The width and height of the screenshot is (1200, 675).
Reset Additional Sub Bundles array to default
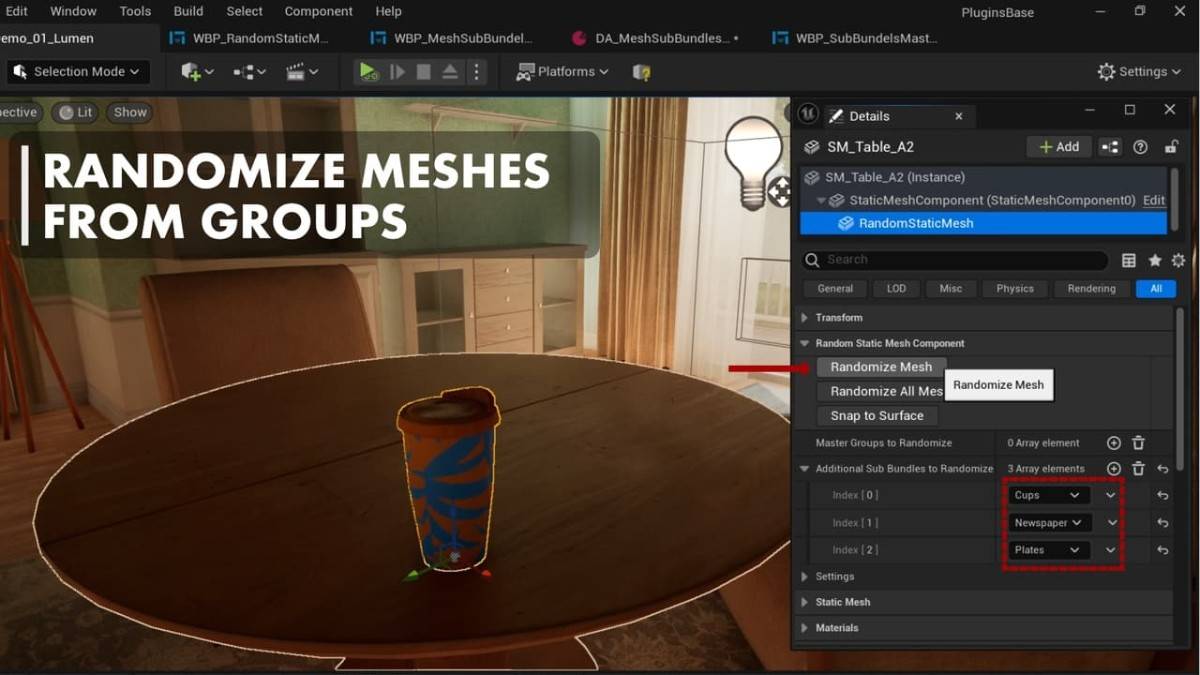[x=1163, y=468]
